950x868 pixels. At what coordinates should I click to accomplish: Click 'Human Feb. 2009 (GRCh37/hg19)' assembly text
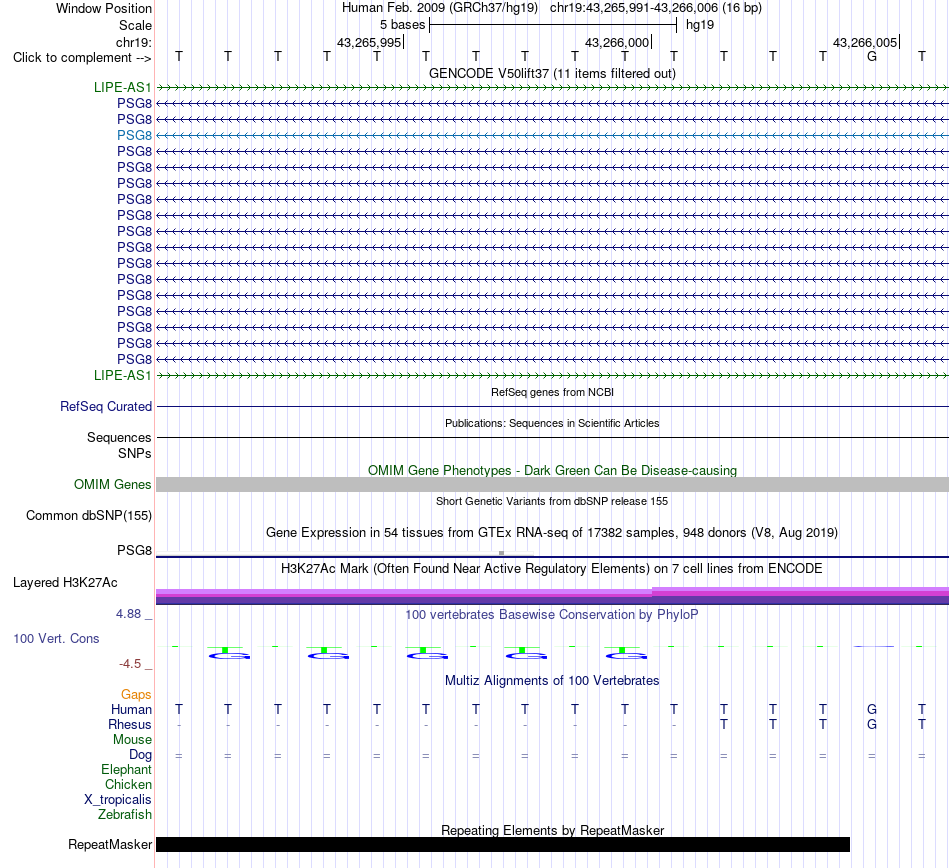(440, 8)
